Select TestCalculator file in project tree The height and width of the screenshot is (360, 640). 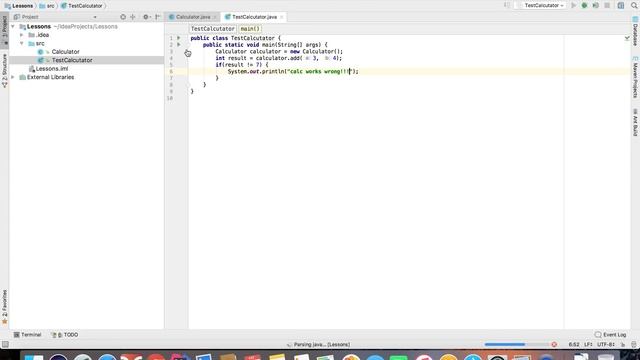72,60
